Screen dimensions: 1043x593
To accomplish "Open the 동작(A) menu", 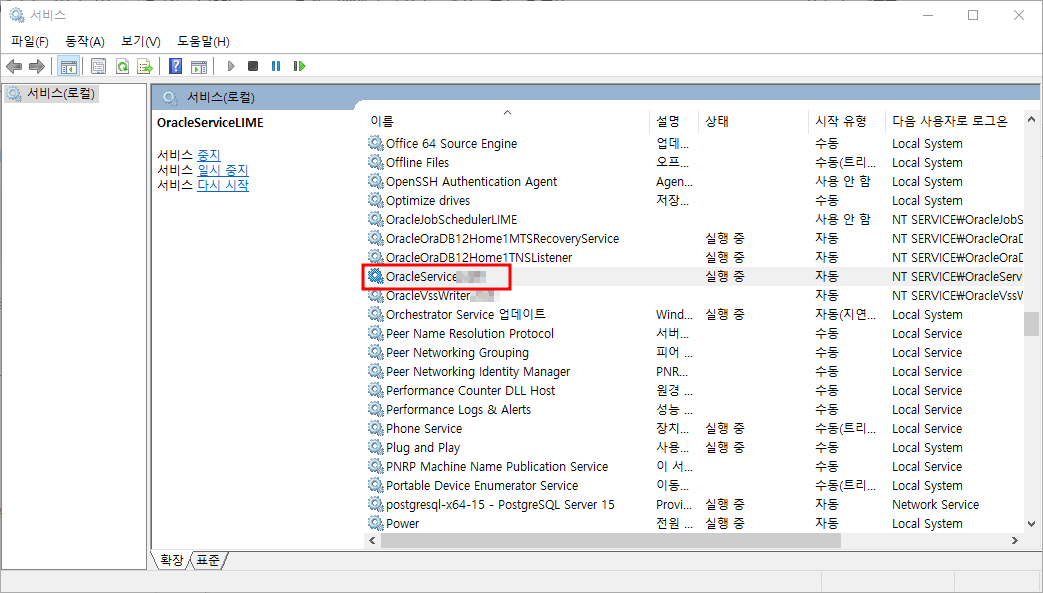I will click(x=85, y=41).
